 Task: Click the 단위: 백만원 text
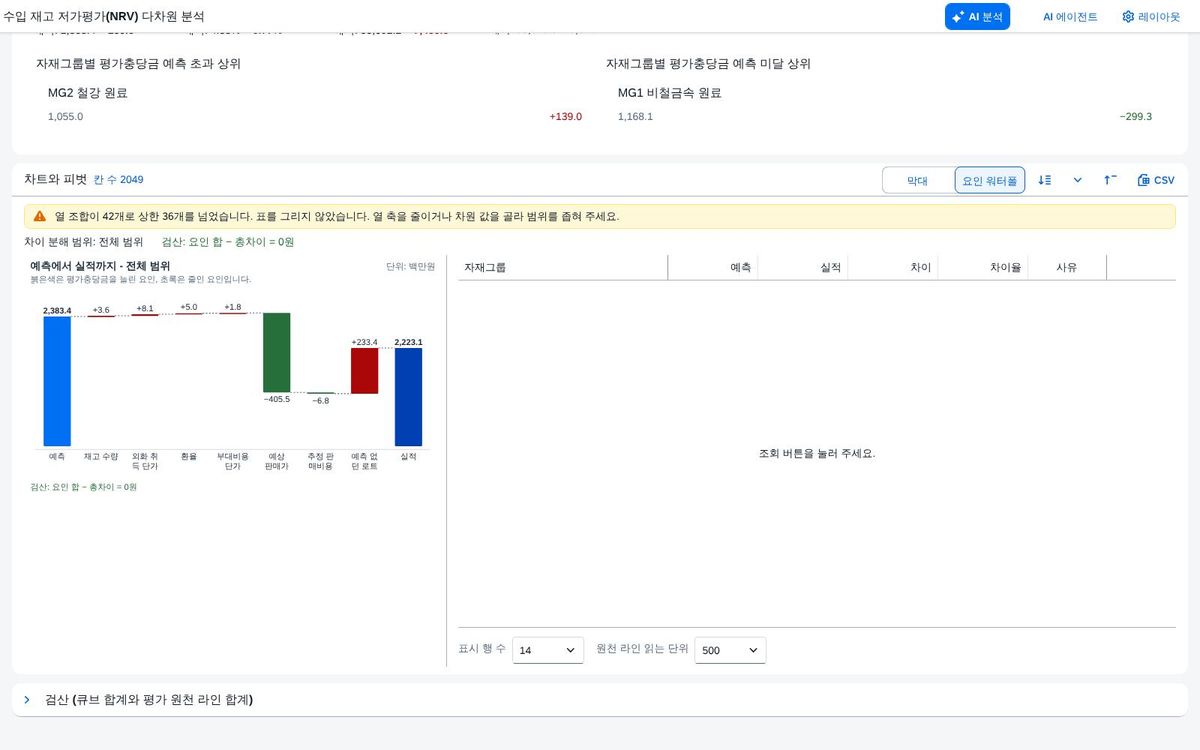pos(410,266)
